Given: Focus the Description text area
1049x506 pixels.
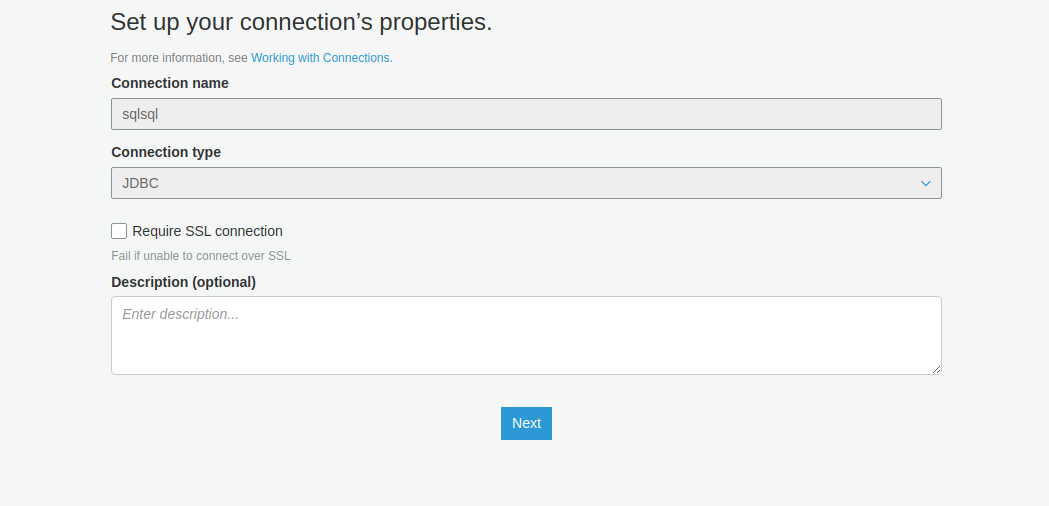Looking at the screenshot, I should point(526,335).
